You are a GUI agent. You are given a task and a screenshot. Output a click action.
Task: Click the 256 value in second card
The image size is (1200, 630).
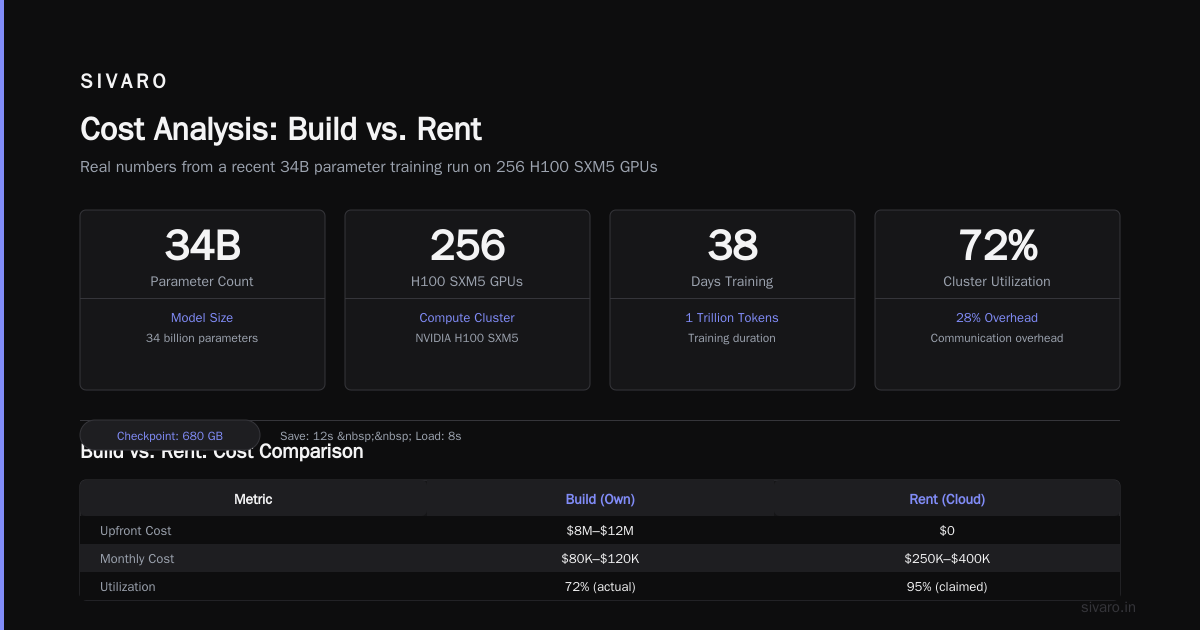coord(467,245)
